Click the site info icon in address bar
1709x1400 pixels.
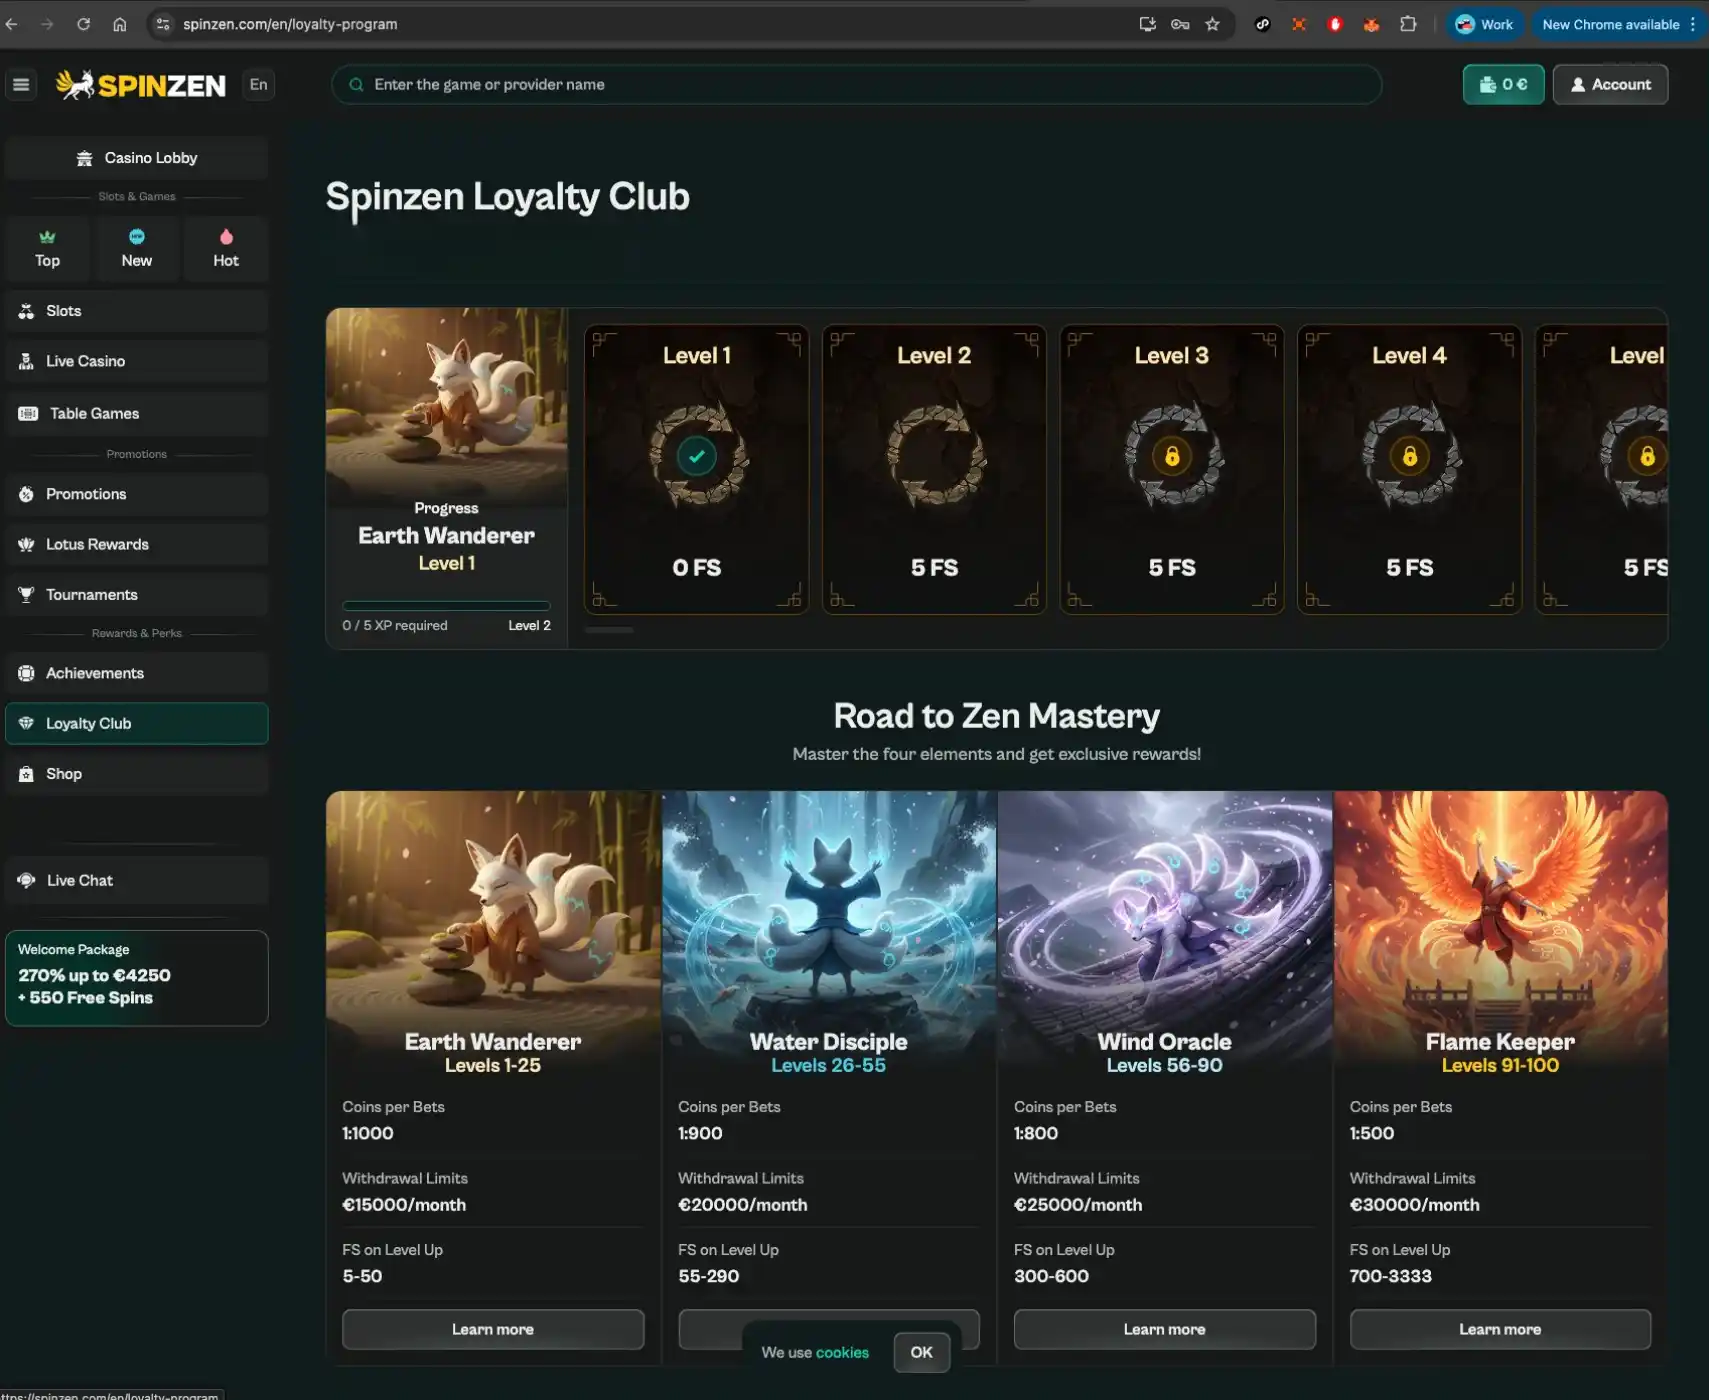click(x=163, y=24)
